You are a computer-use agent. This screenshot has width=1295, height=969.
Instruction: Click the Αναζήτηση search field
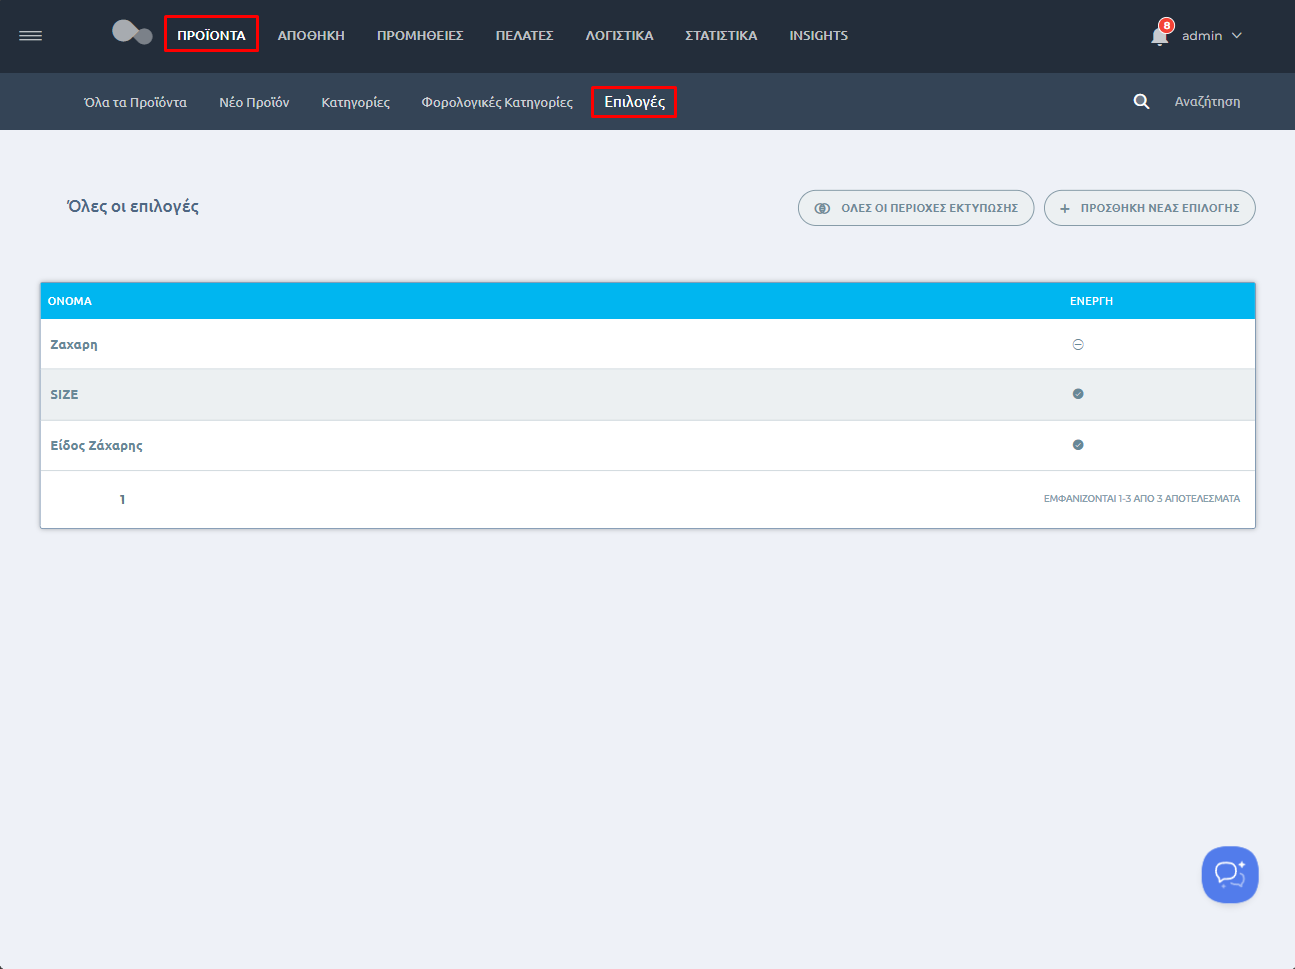tap(1207, 102)
